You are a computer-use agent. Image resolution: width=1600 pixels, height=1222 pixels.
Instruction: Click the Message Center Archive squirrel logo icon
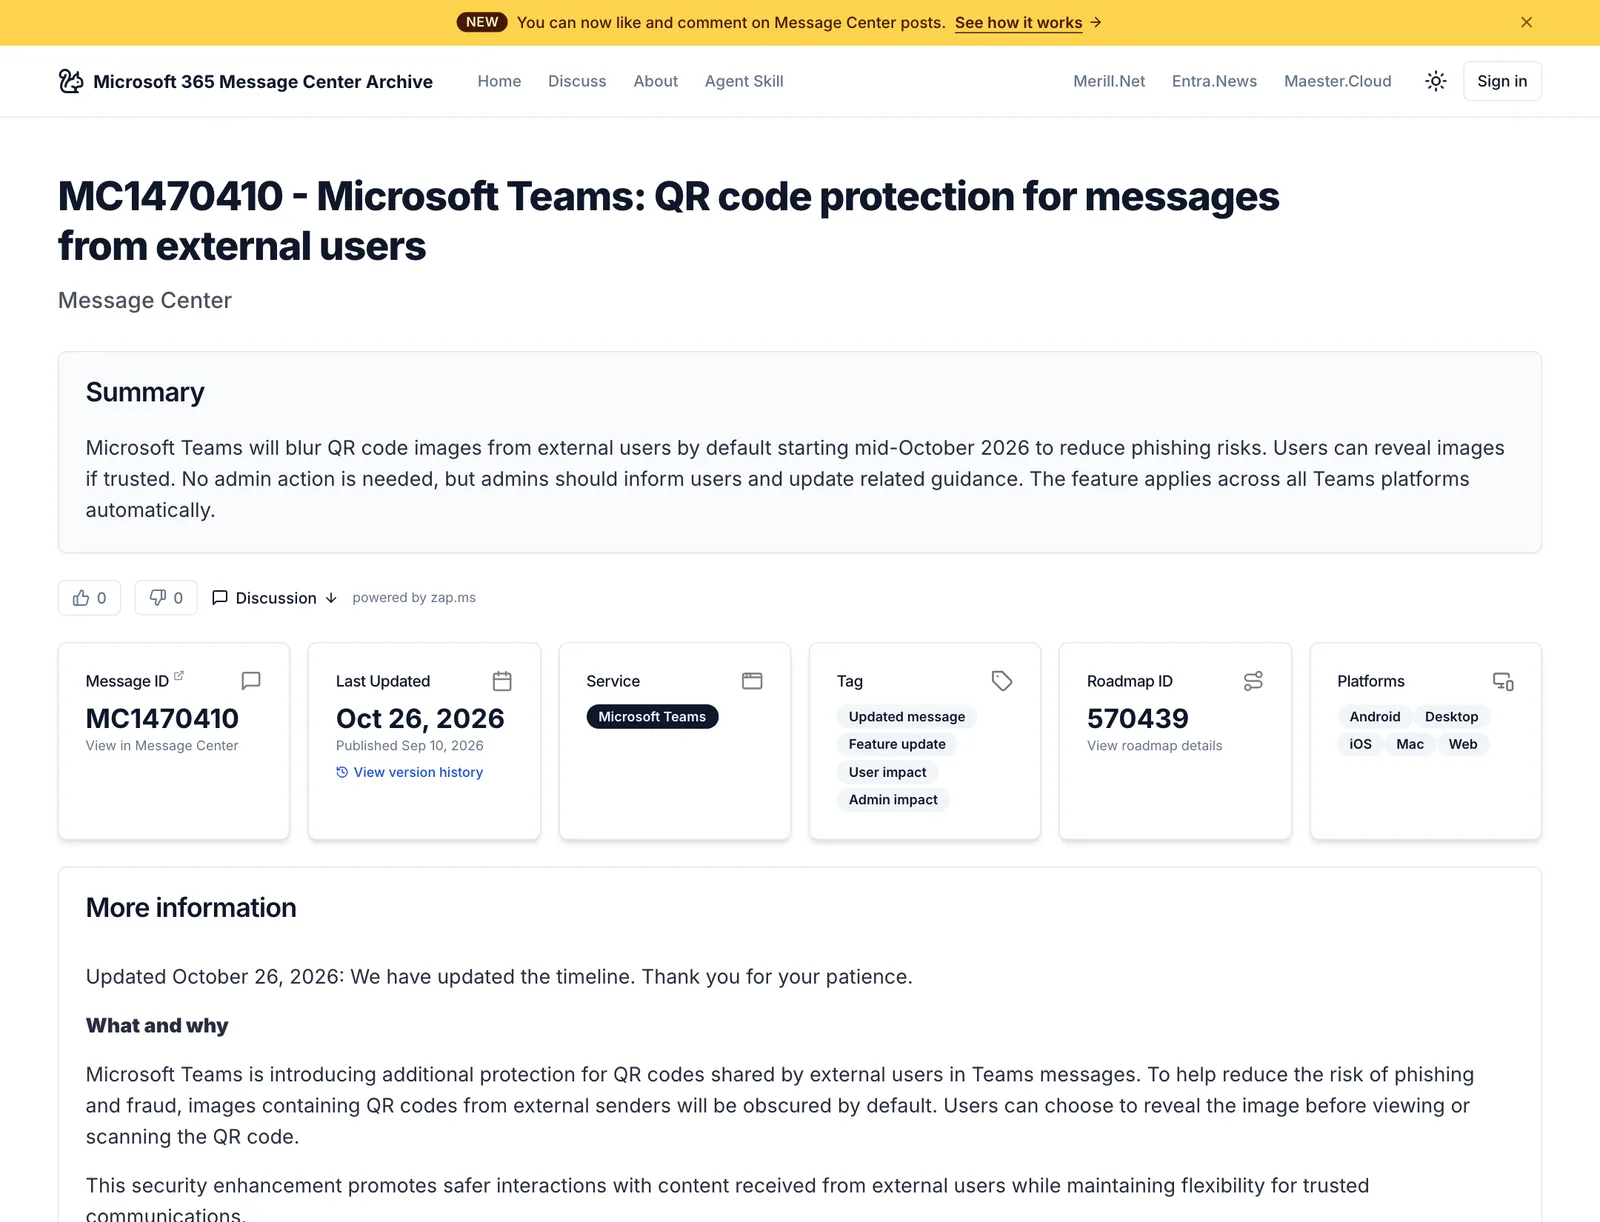pos(71,81)
